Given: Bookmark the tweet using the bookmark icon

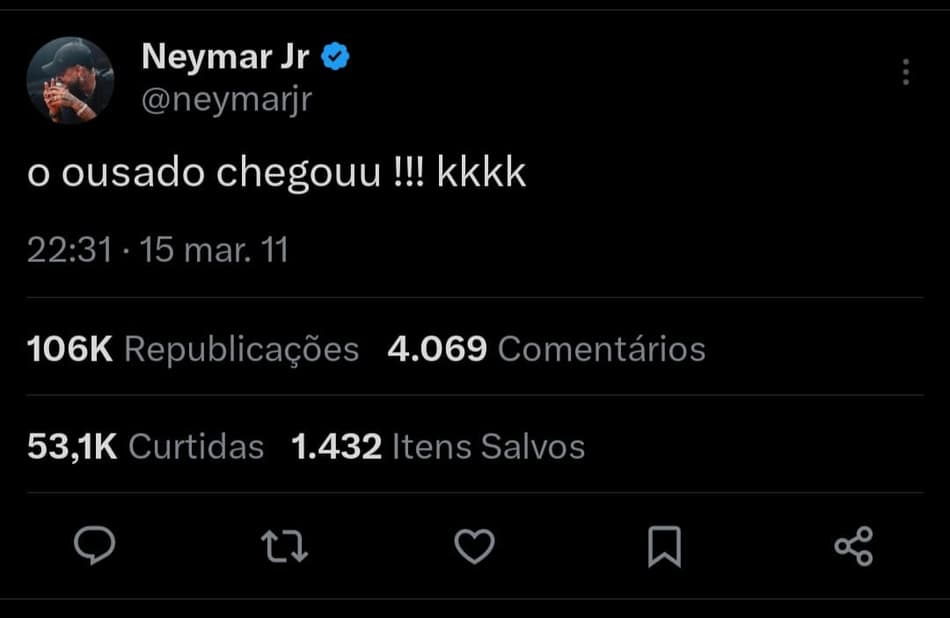Looking at the screenshot, I should coord(664,546).
